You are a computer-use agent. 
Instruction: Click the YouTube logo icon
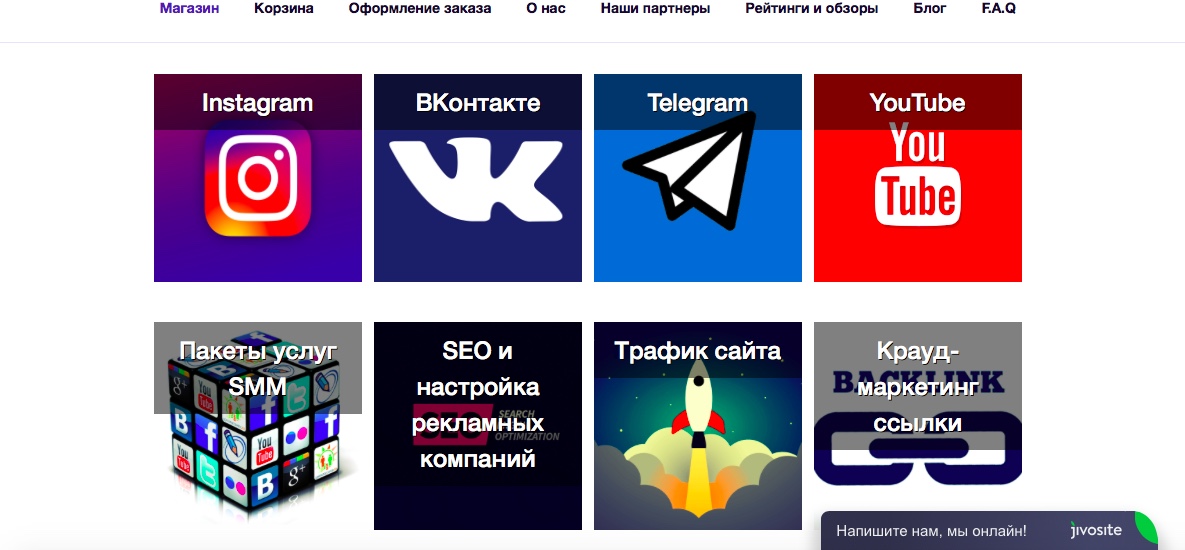(x=917, y=175)
